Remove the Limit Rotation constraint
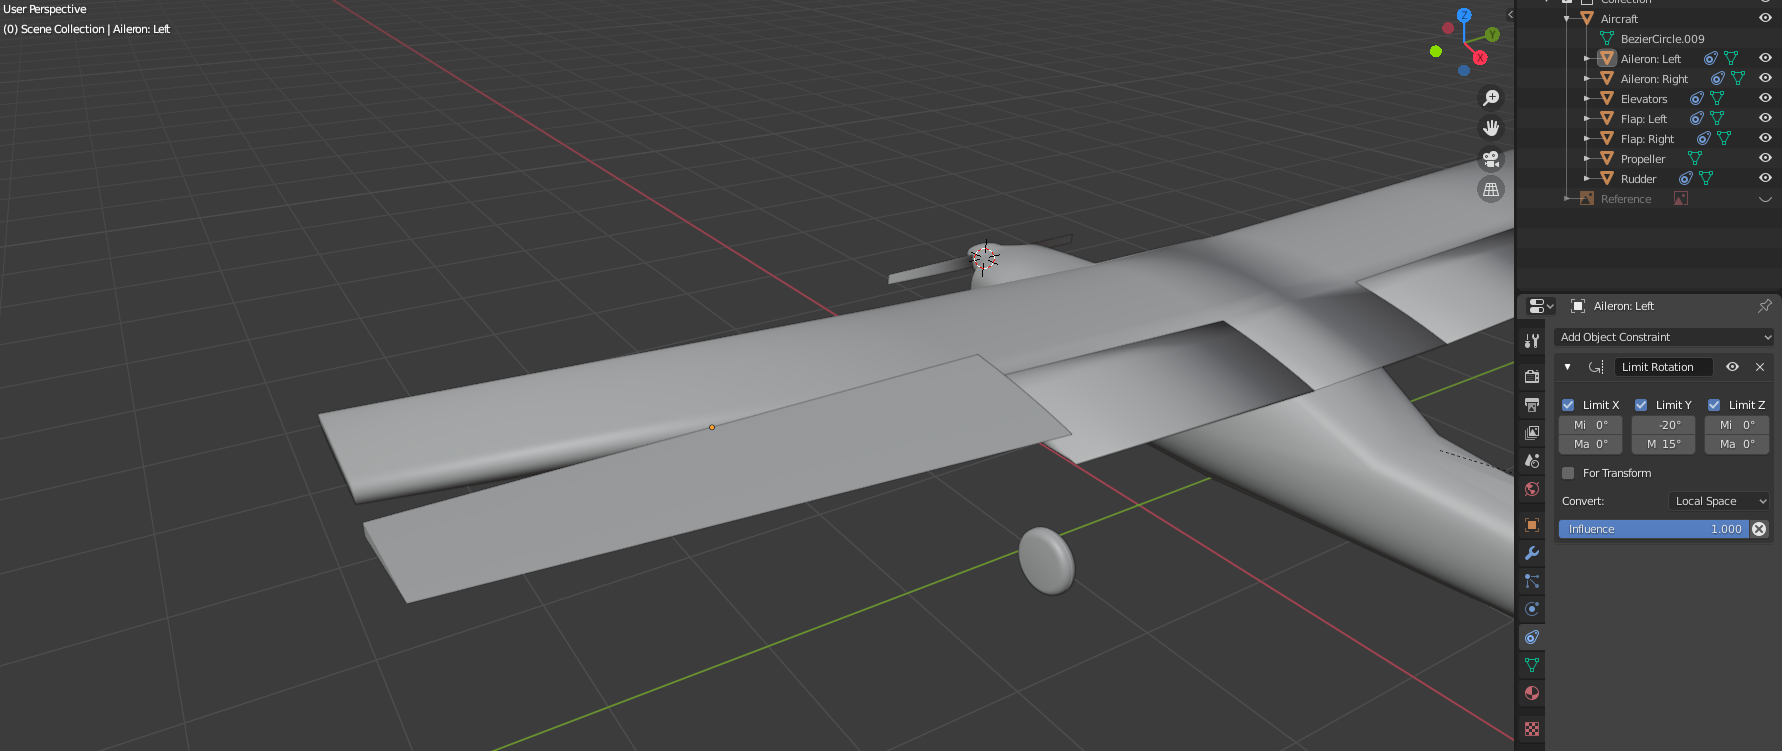Viewport: 1782px width, 751px height. [x=1760, y=367]
